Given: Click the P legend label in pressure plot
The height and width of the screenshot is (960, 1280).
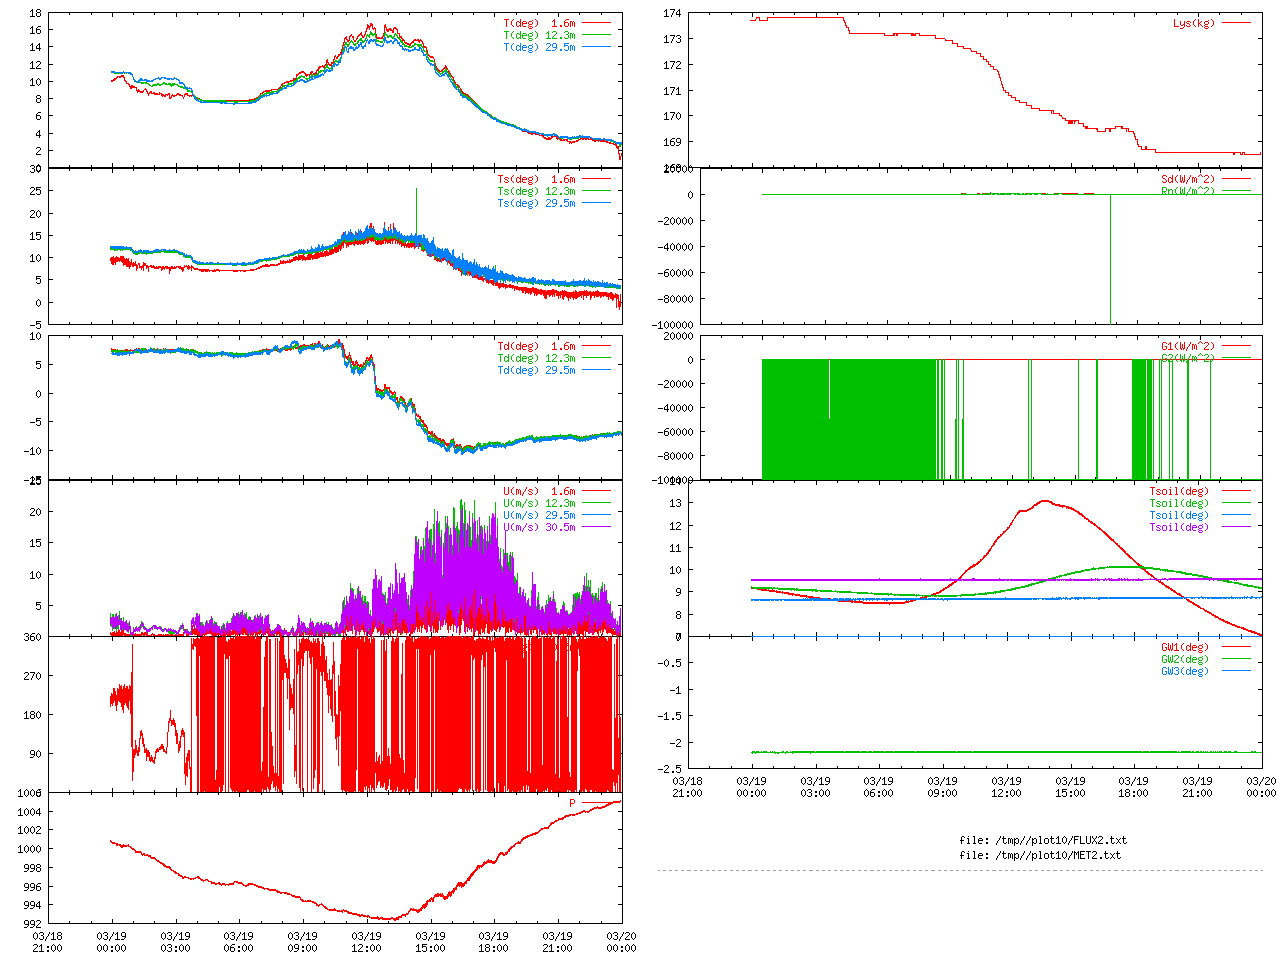Looking at the screenshot, I should pyautogui.click(x=573, y=803).
